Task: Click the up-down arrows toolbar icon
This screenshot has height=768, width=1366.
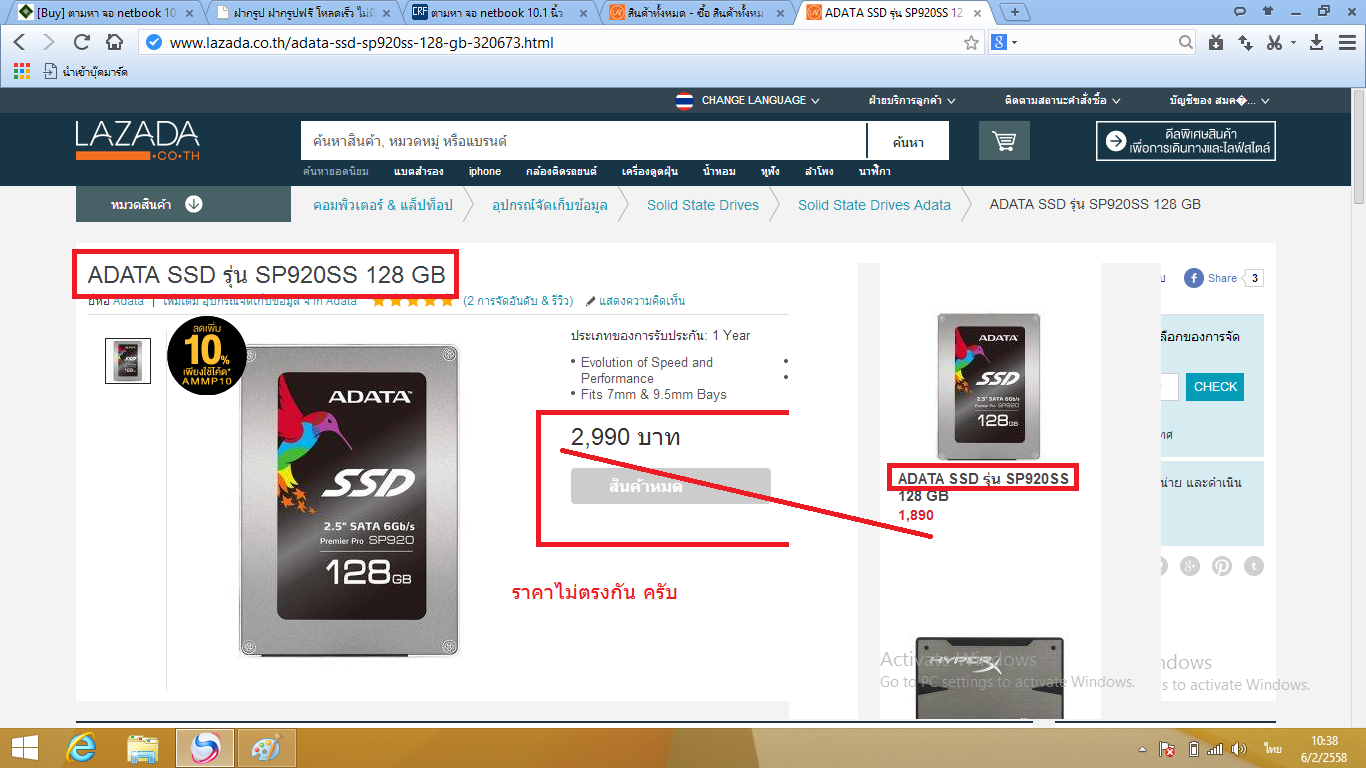Action: [1245, 42]
